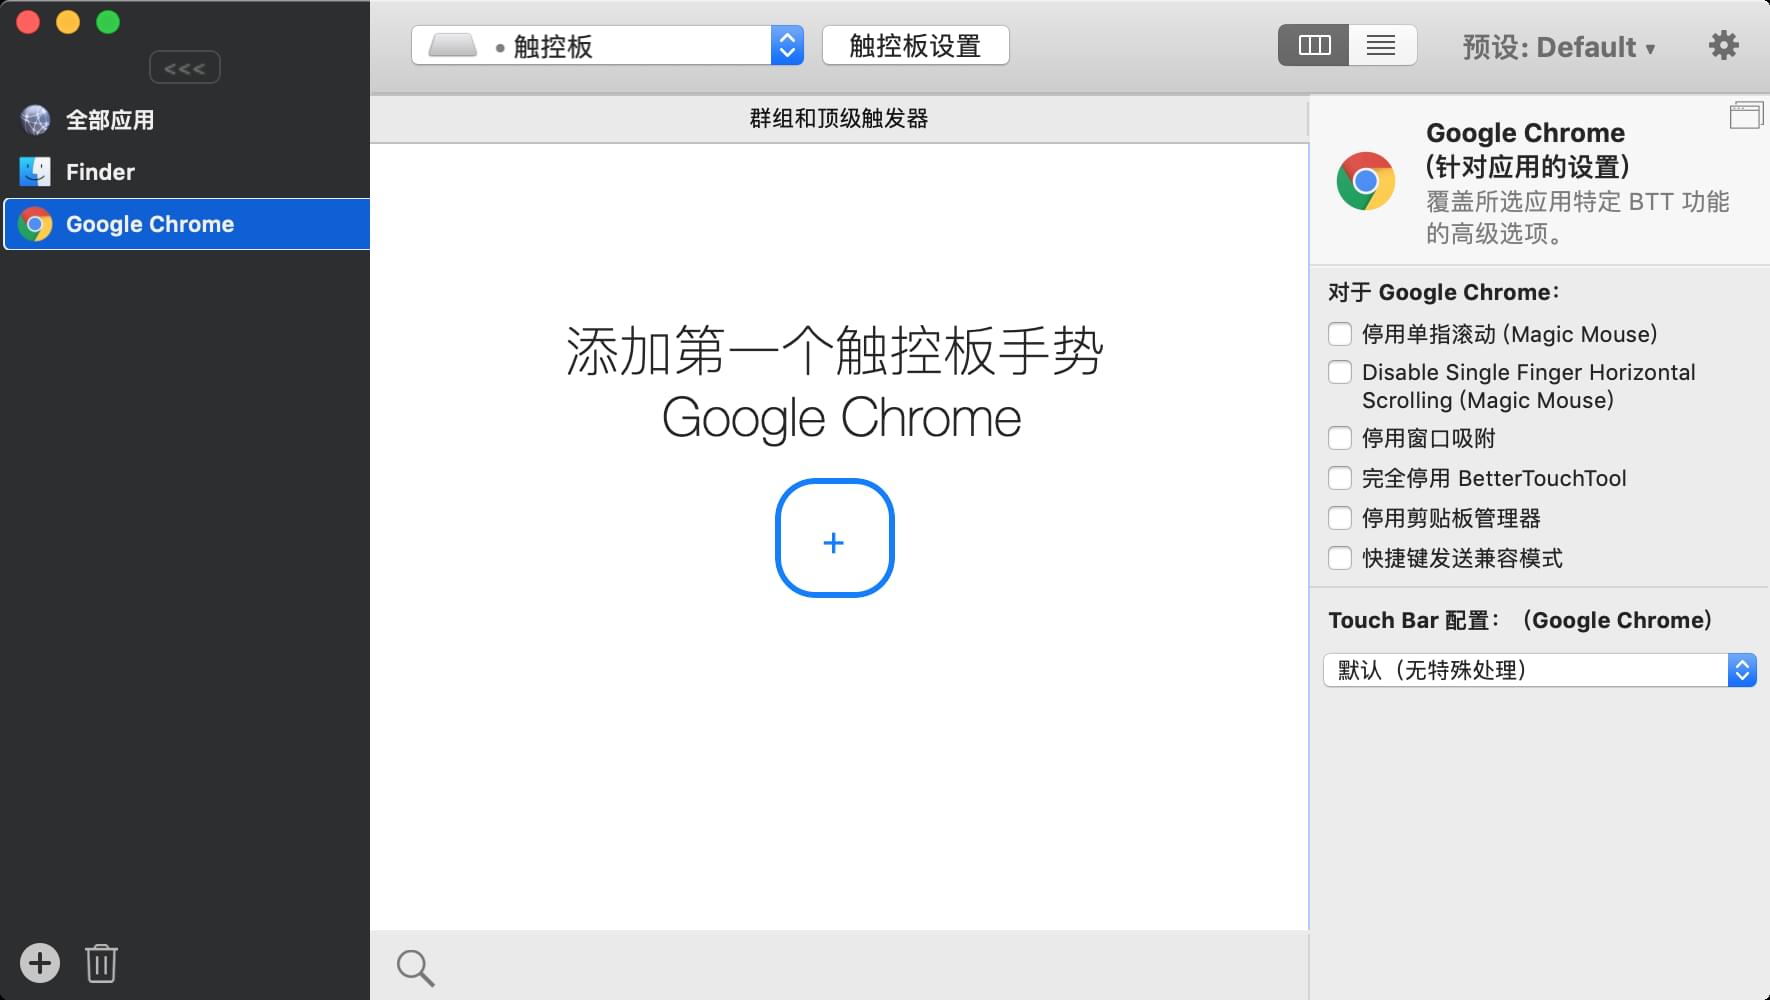Click the add app plus icon
The height and width of the screenshot is (1000, 1770).
[x=40, y=963]
